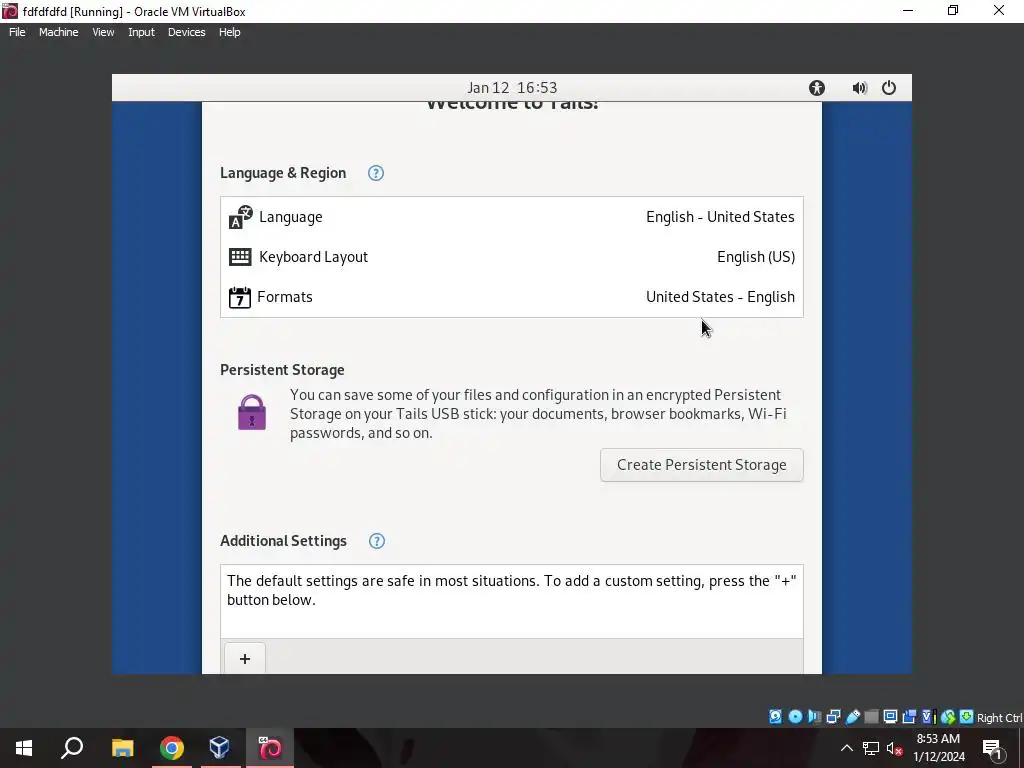Viewport: 1024px width, 768px height.
Task: Click the mouse integration status icon
Action: [x=948, y=716]
